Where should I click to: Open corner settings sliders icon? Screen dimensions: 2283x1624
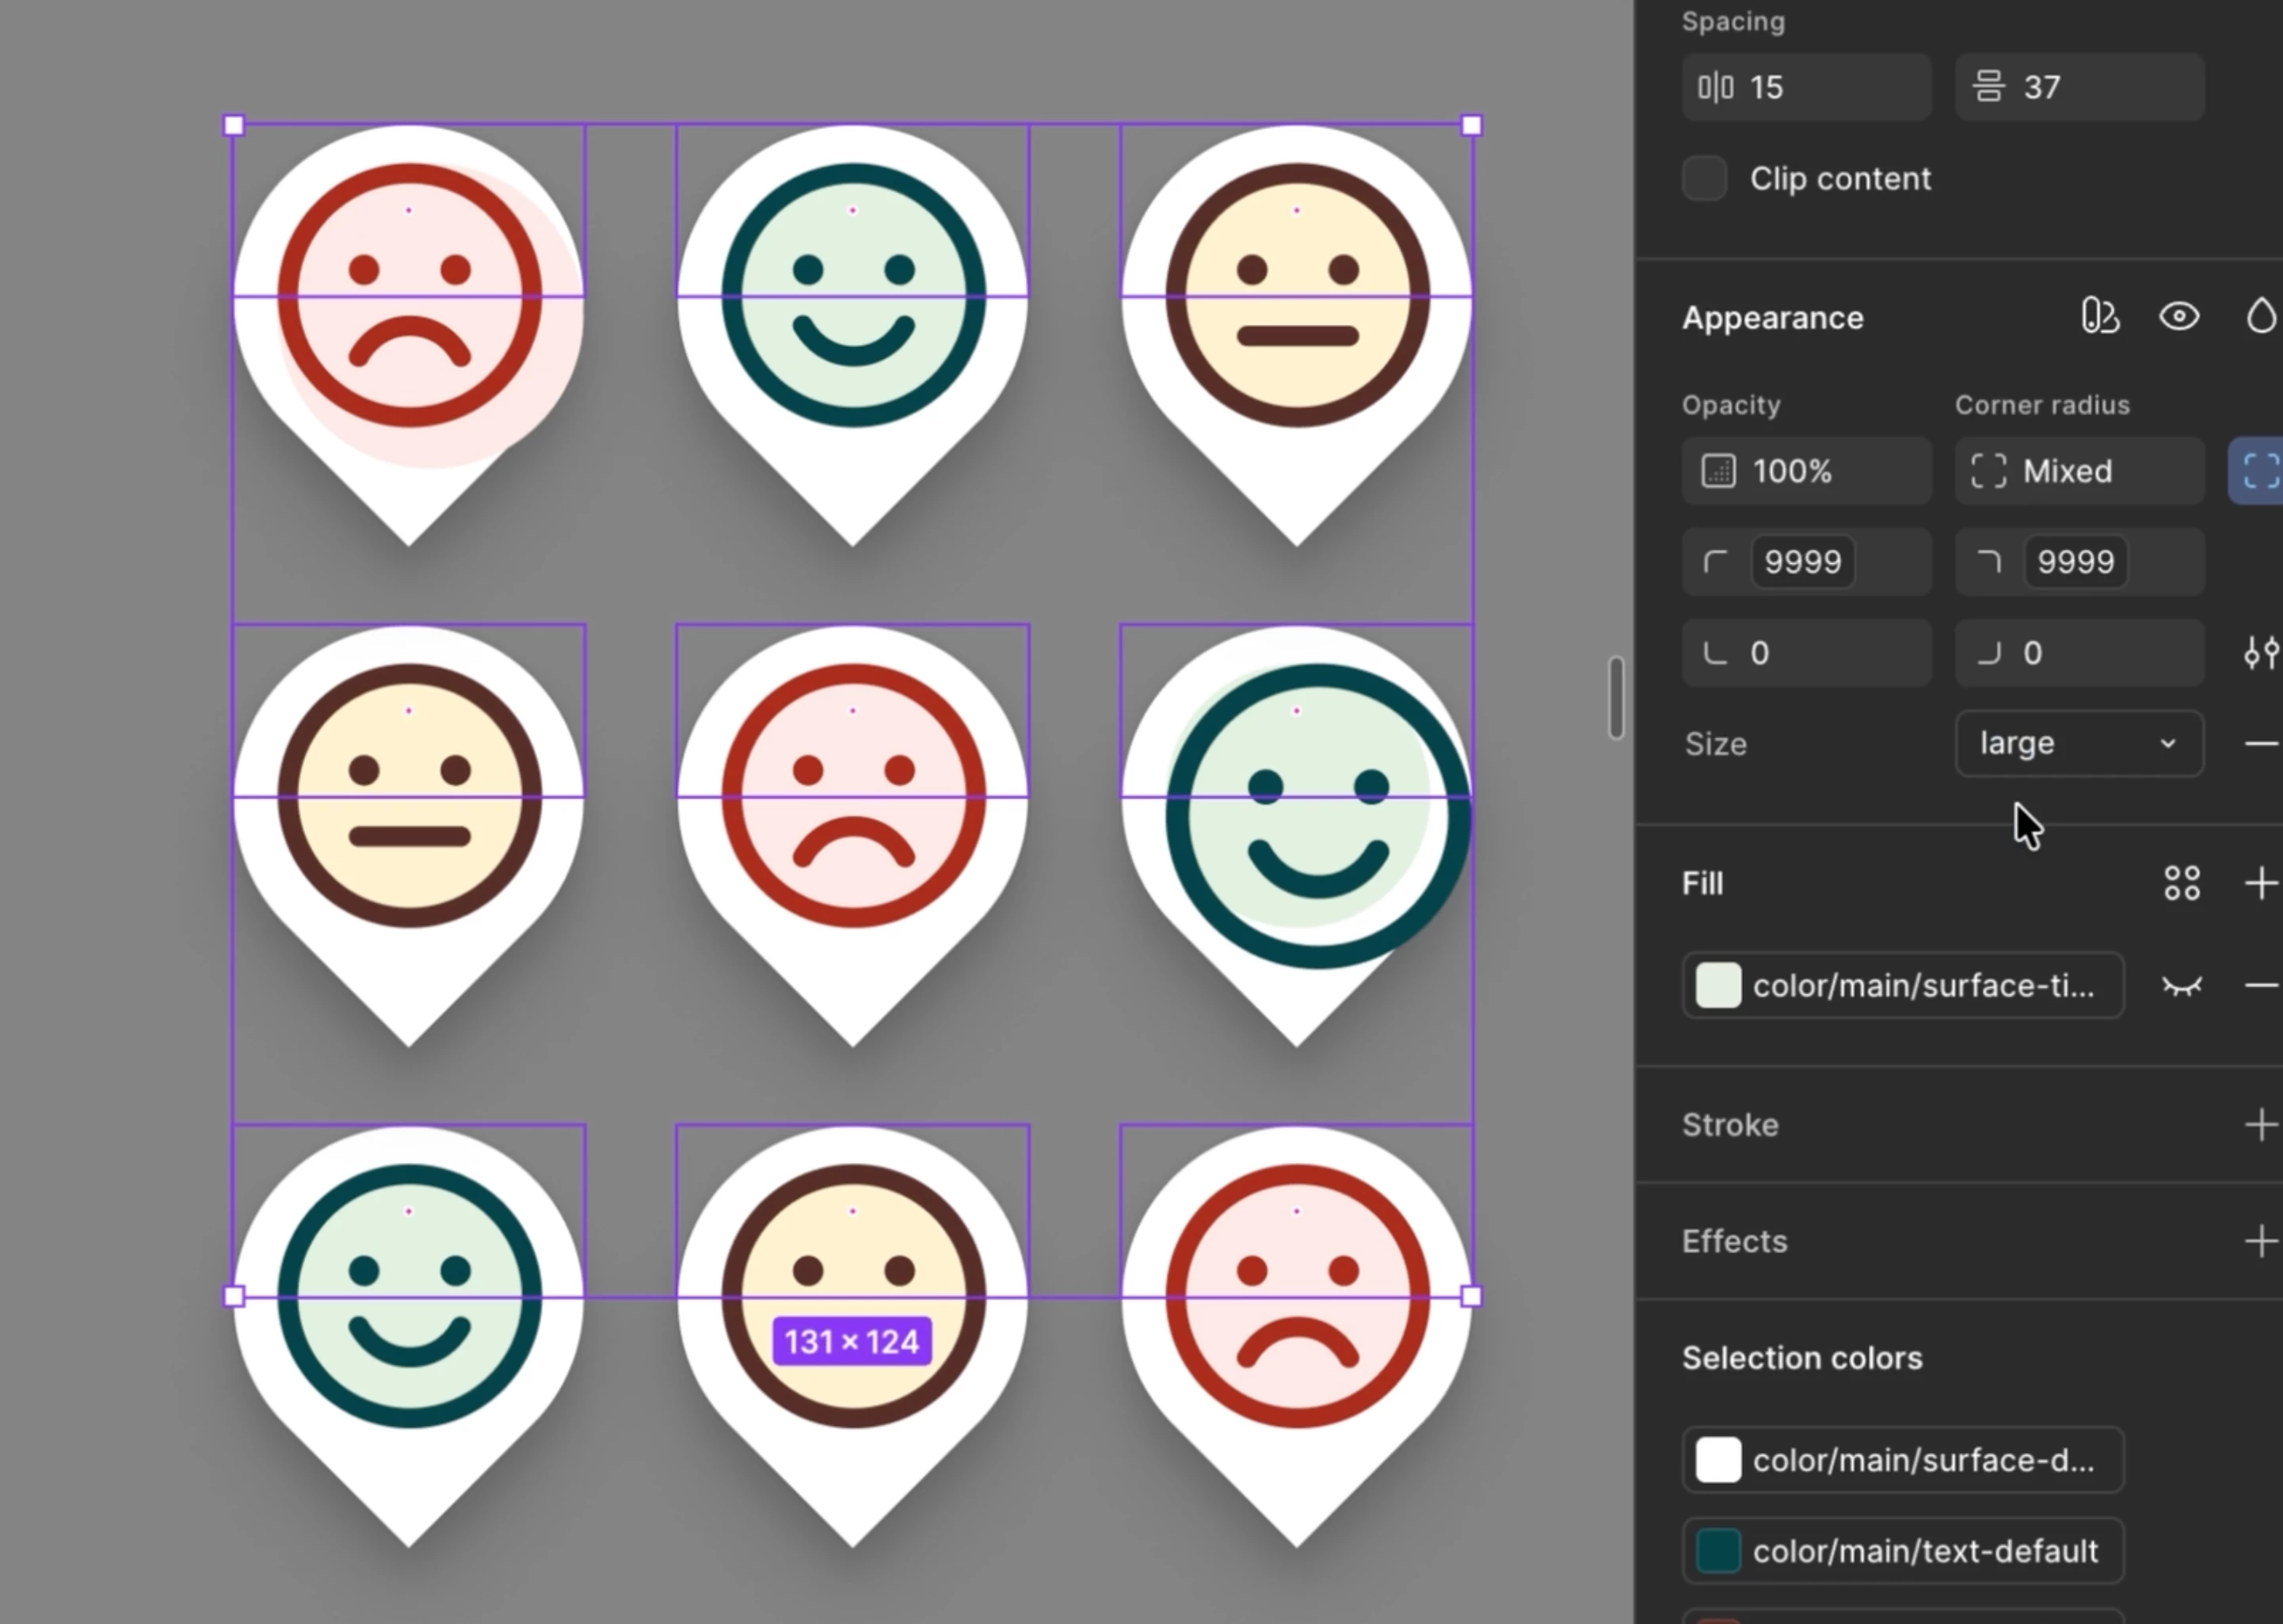2261,653
